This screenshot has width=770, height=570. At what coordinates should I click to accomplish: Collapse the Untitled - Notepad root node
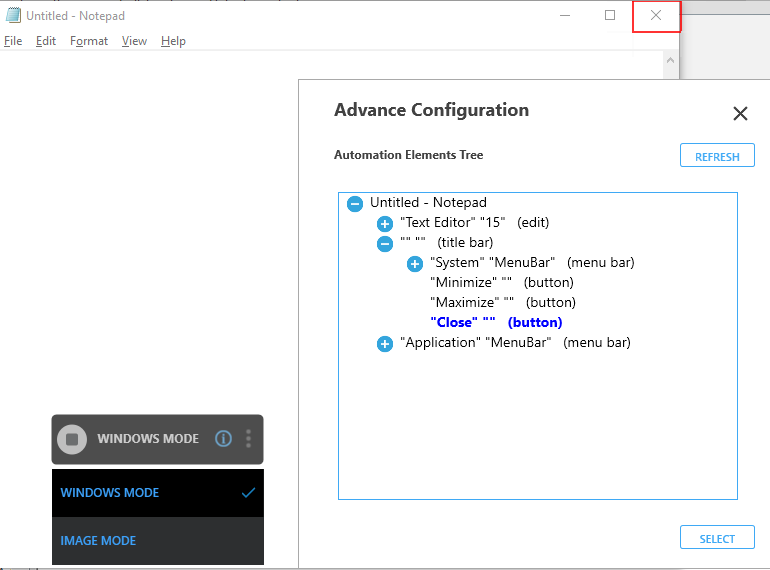click(x=354, y=204)
